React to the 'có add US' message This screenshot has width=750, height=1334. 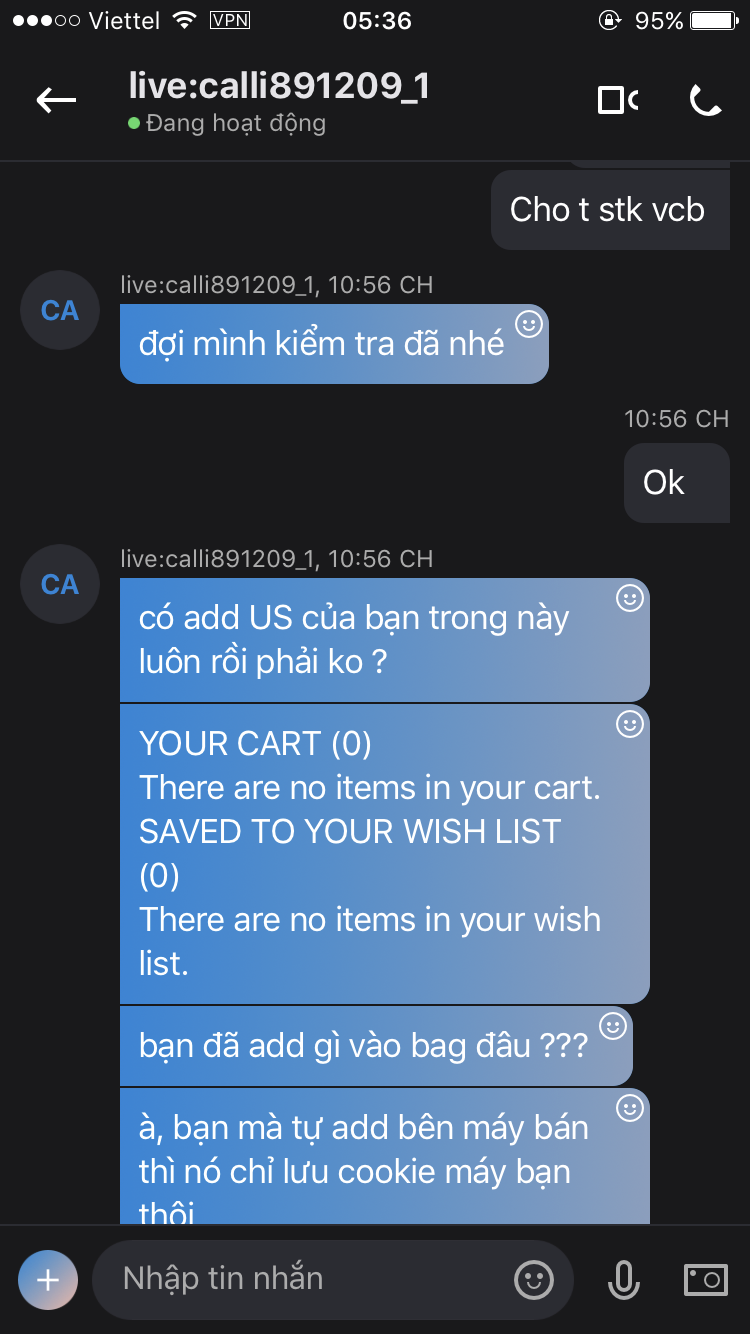[630, 598]
